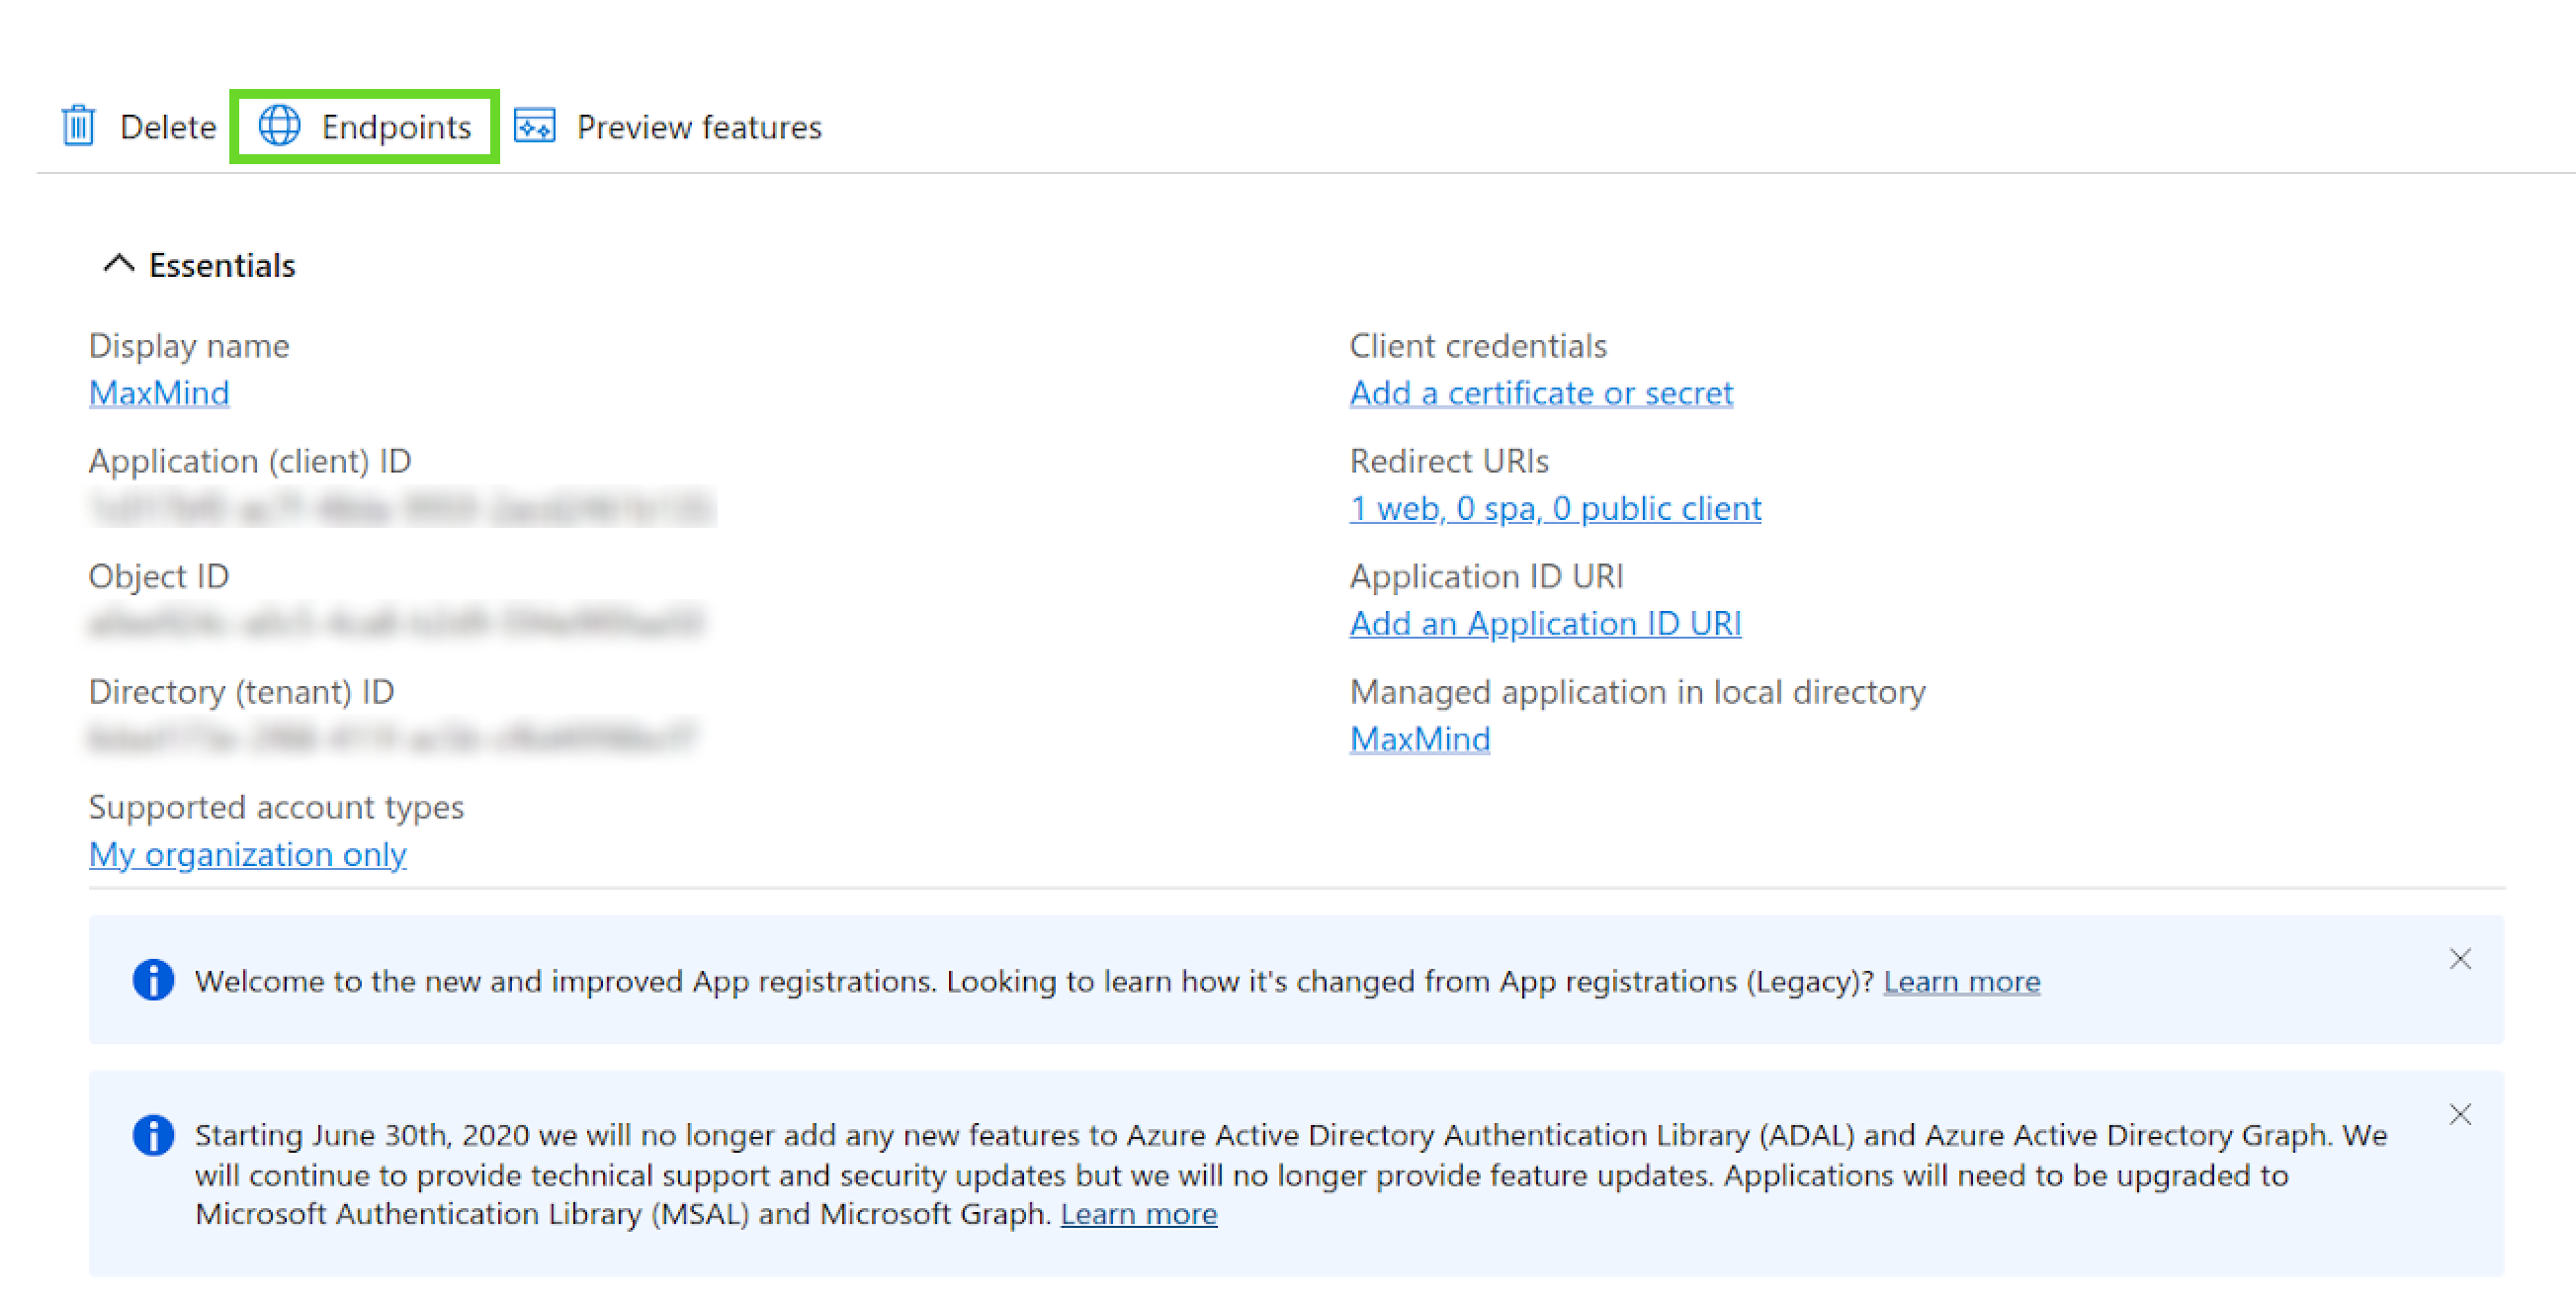Click info icon in welcome banner
Viewport: 2576px width, 1303px height.
point(153,980)
